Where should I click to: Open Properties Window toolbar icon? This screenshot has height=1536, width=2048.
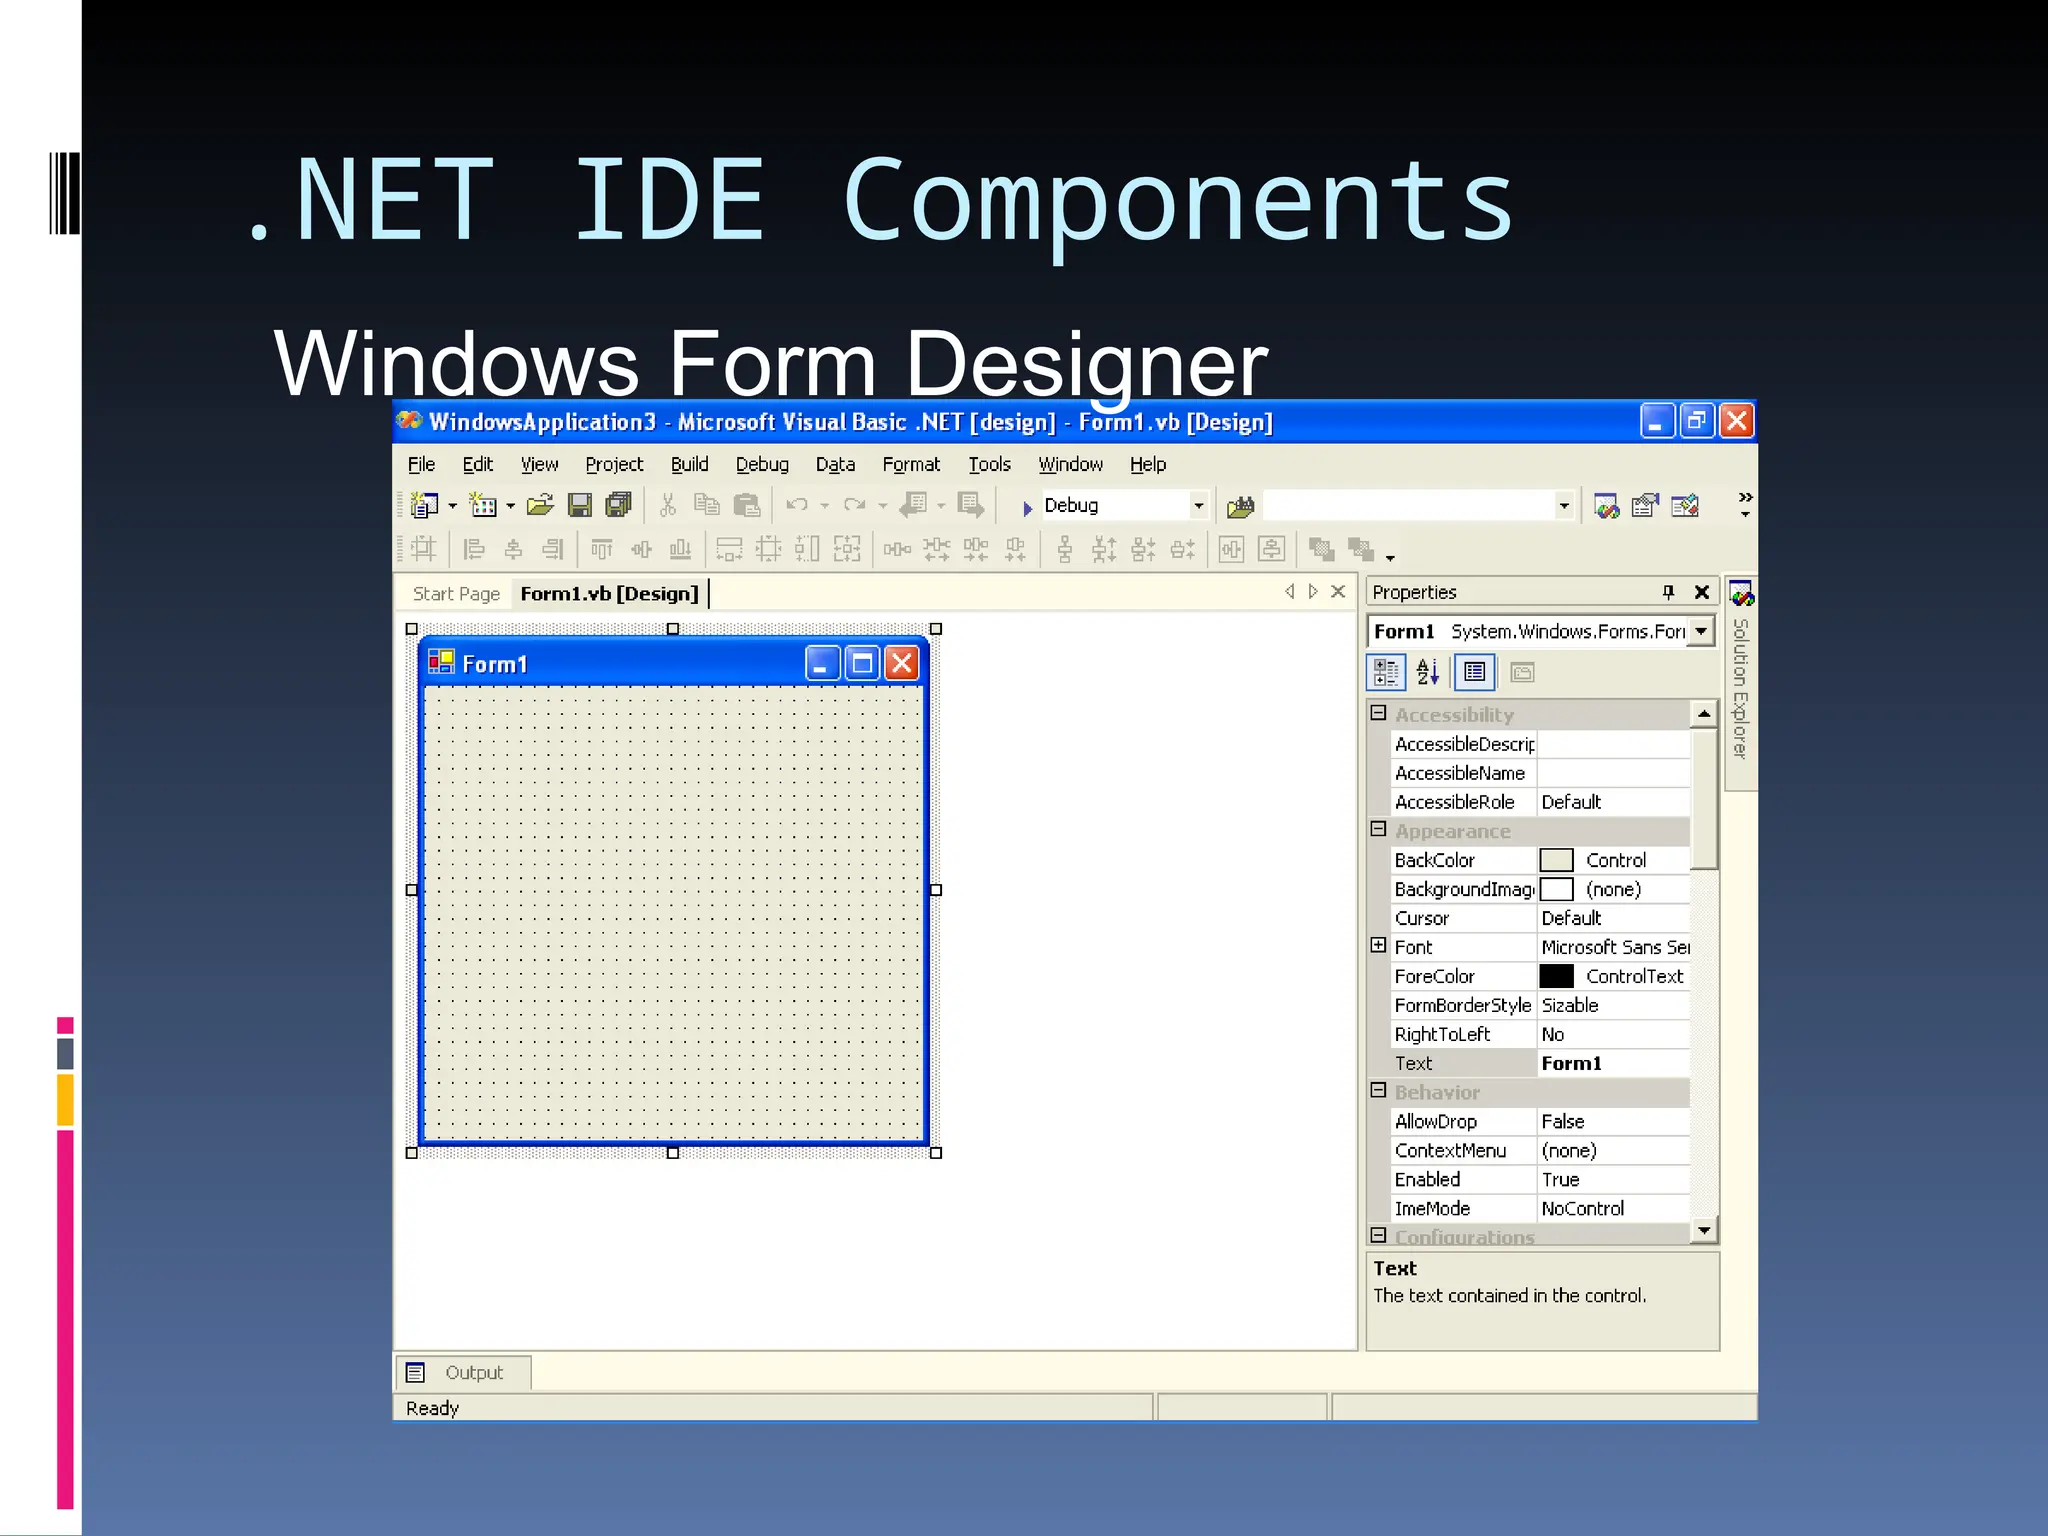click(x=1645, y=507)
